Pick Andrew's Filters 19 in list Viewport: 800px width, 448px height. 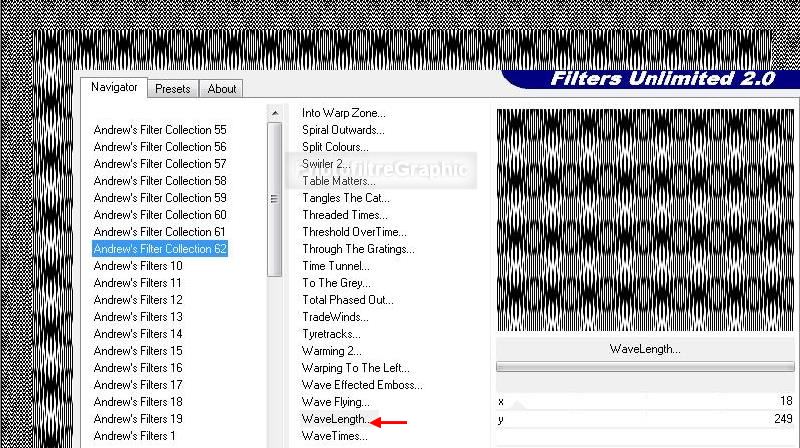point(138,419)
